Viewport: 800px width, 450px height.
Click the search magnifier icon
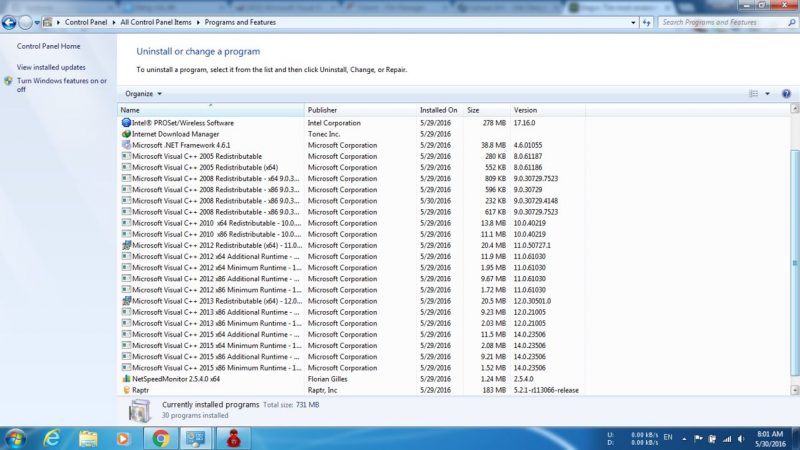click(791, 22)
